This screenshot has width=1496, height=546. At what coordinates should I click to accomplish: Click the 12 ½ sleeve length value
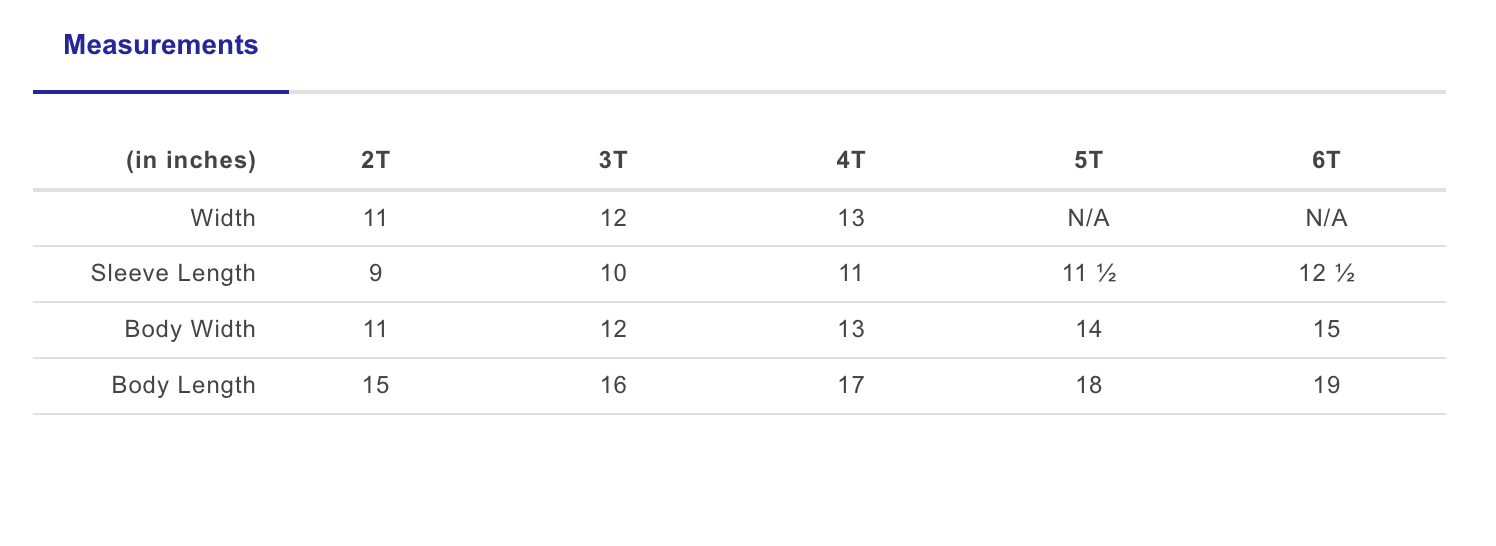1327,274
